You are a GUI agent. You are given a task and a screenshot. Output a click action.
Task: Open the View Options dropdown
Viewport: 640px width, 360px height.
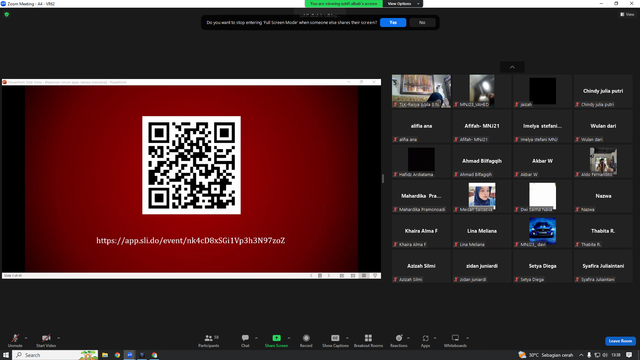coord(403,4)
